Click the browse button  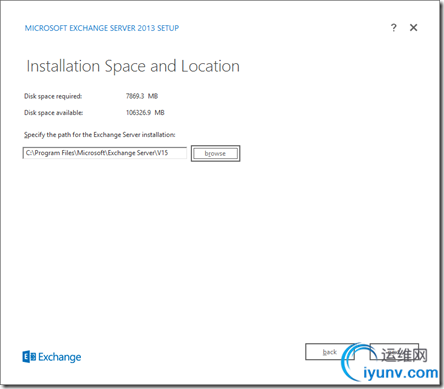tap(215, 153)
